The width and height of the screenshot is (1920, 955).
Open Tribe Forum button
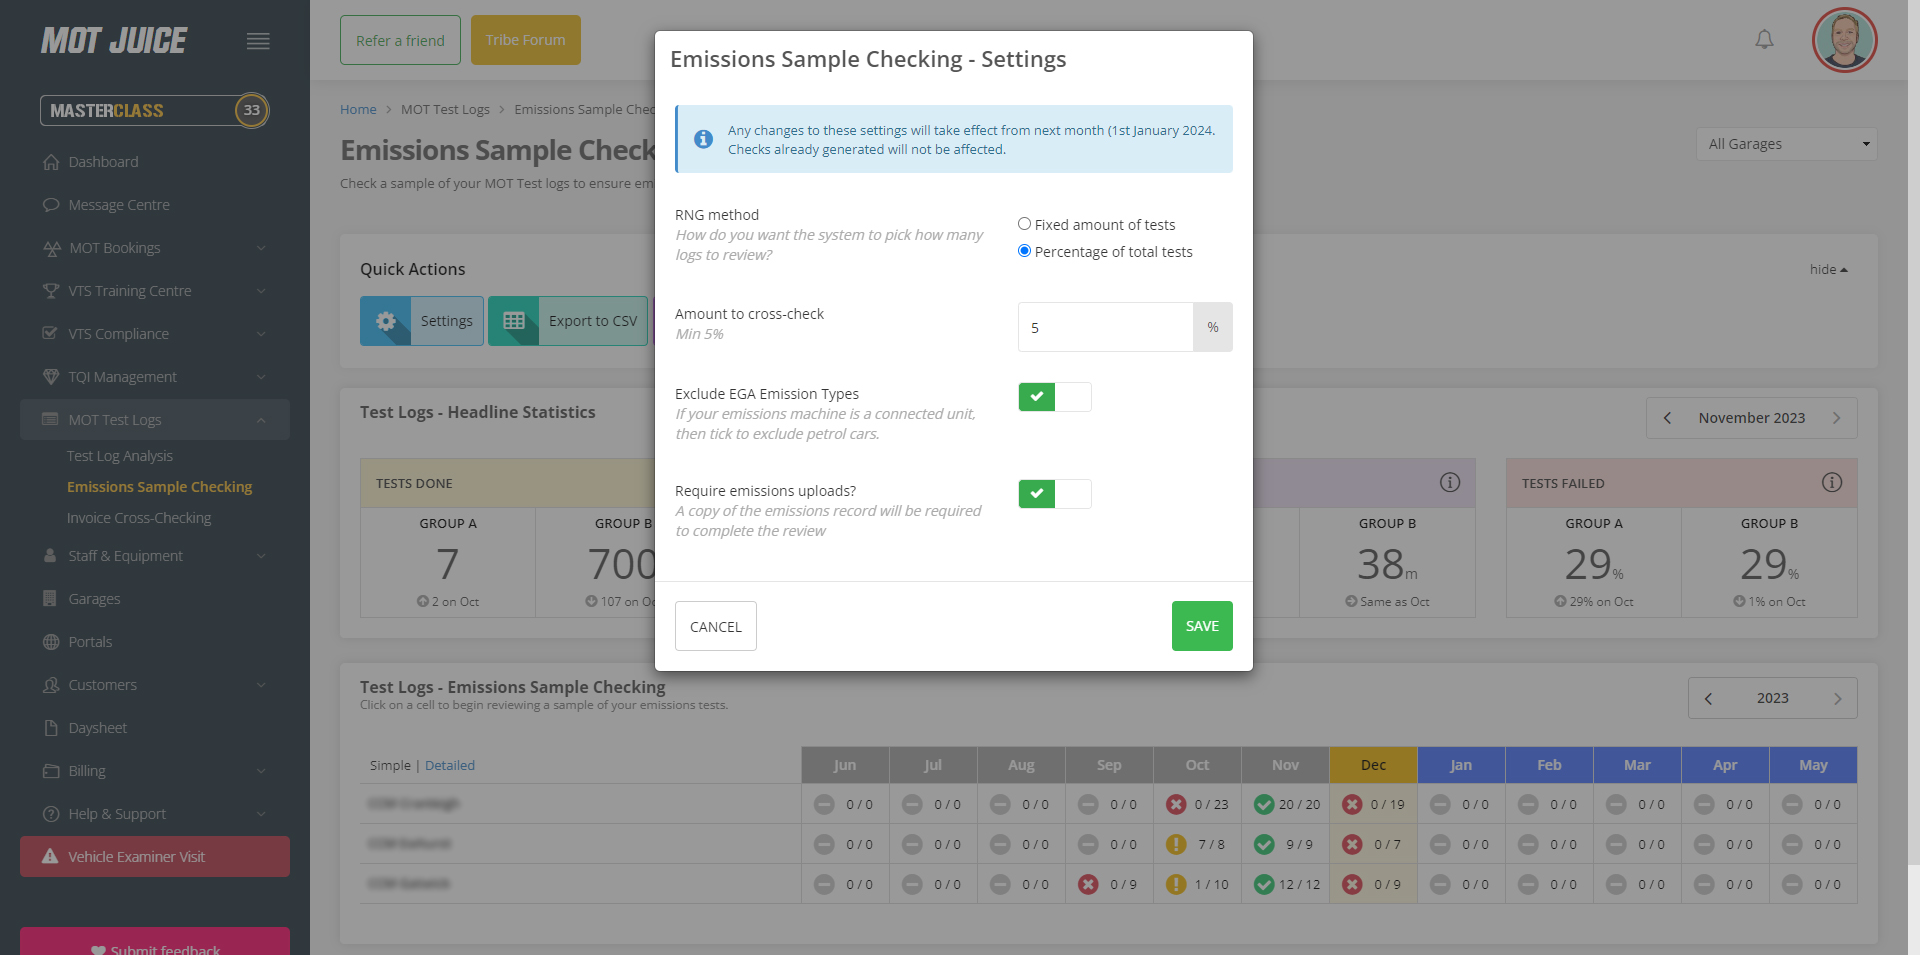pos(526,40)
